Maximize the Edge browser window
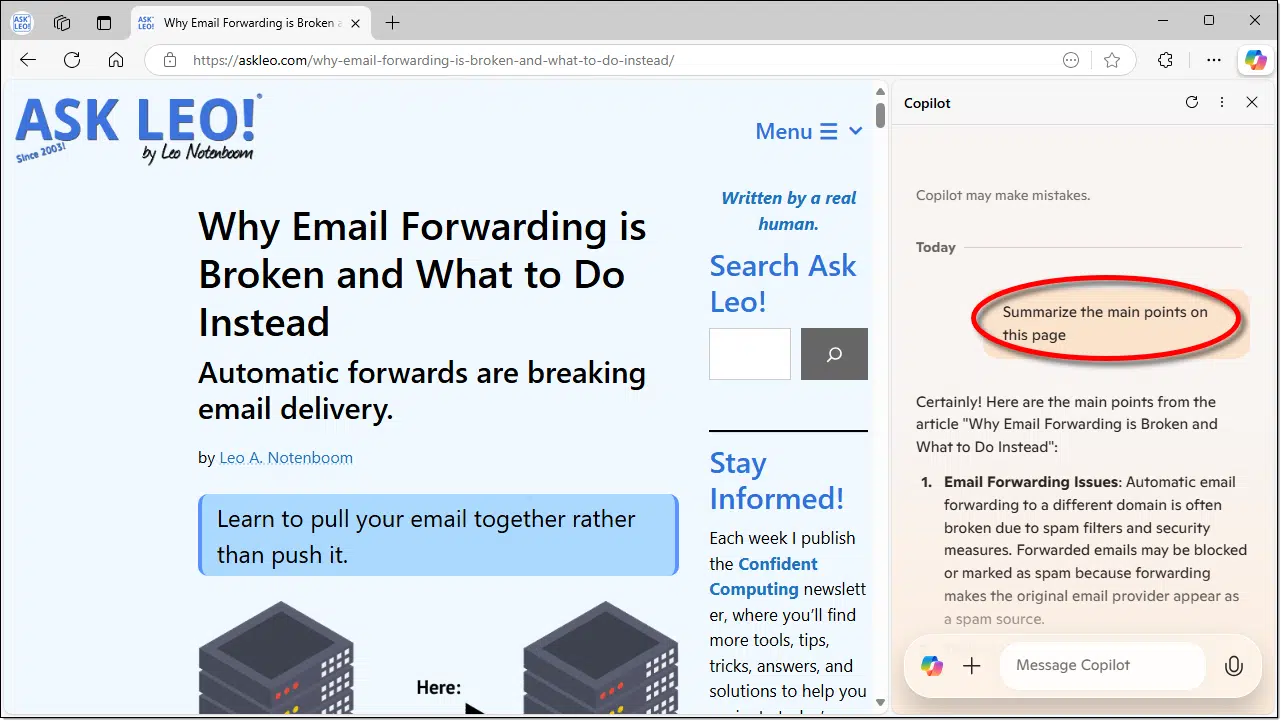 (1209, 21)
